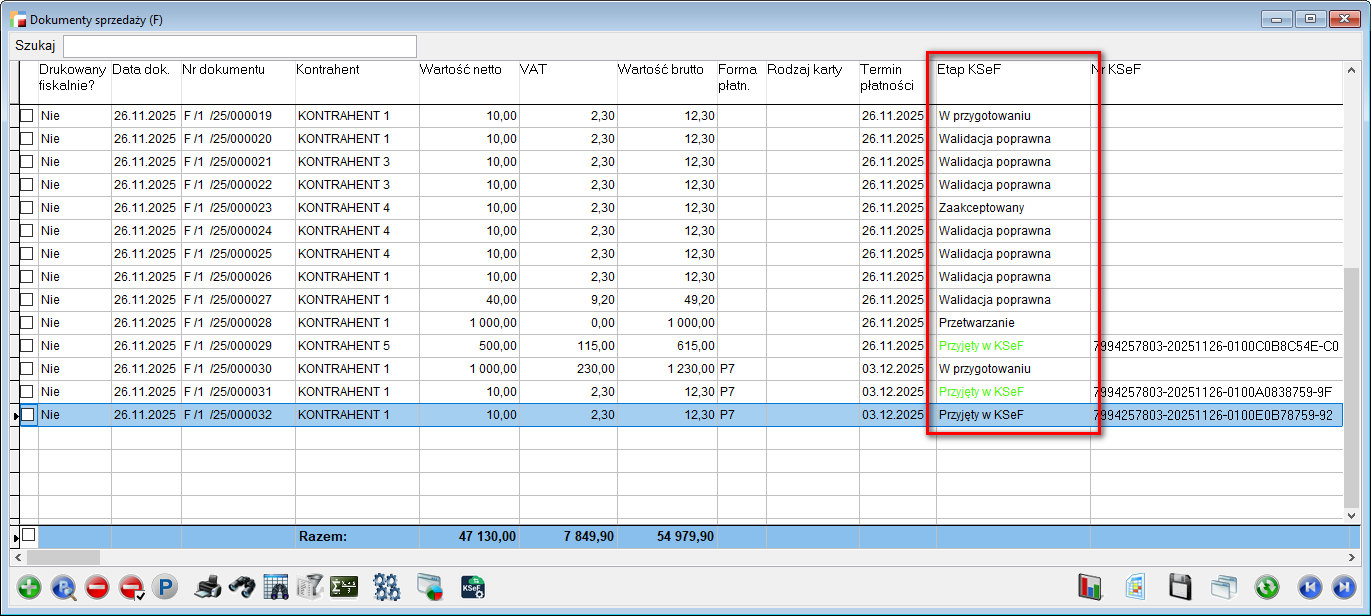The width and height of the screenshot is (1371, 616).
Task: Click the floppy disk save icon
Action: point(1180,588)
